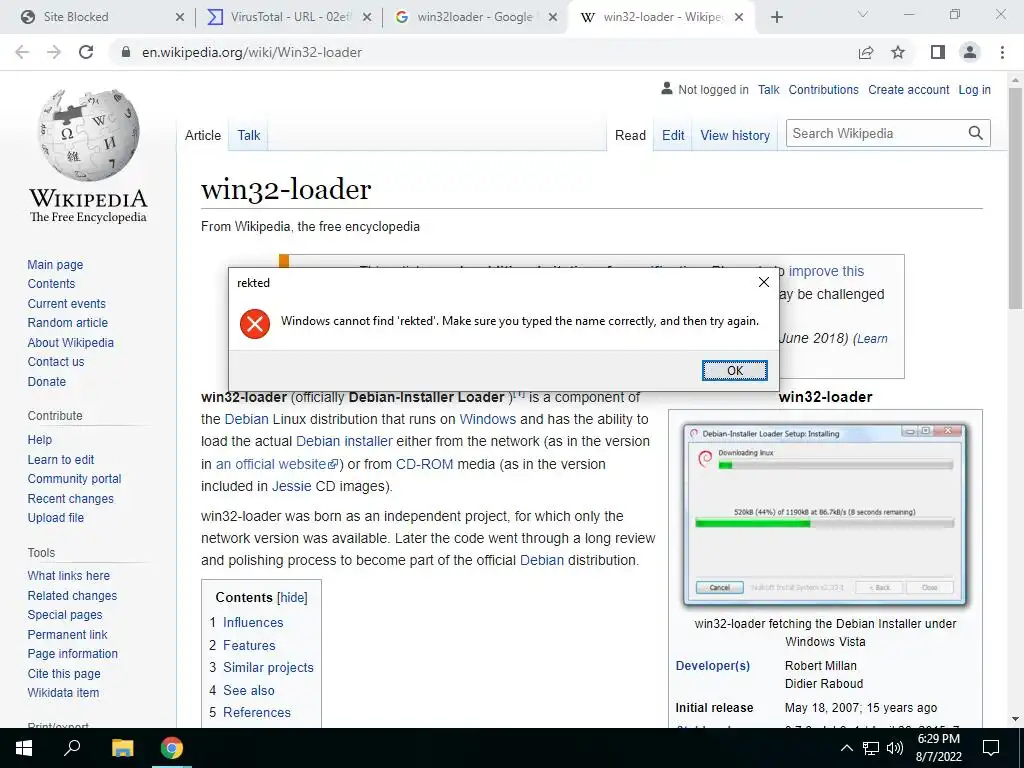Hide the Contents table via hide toggle

(x=292, y=598)
